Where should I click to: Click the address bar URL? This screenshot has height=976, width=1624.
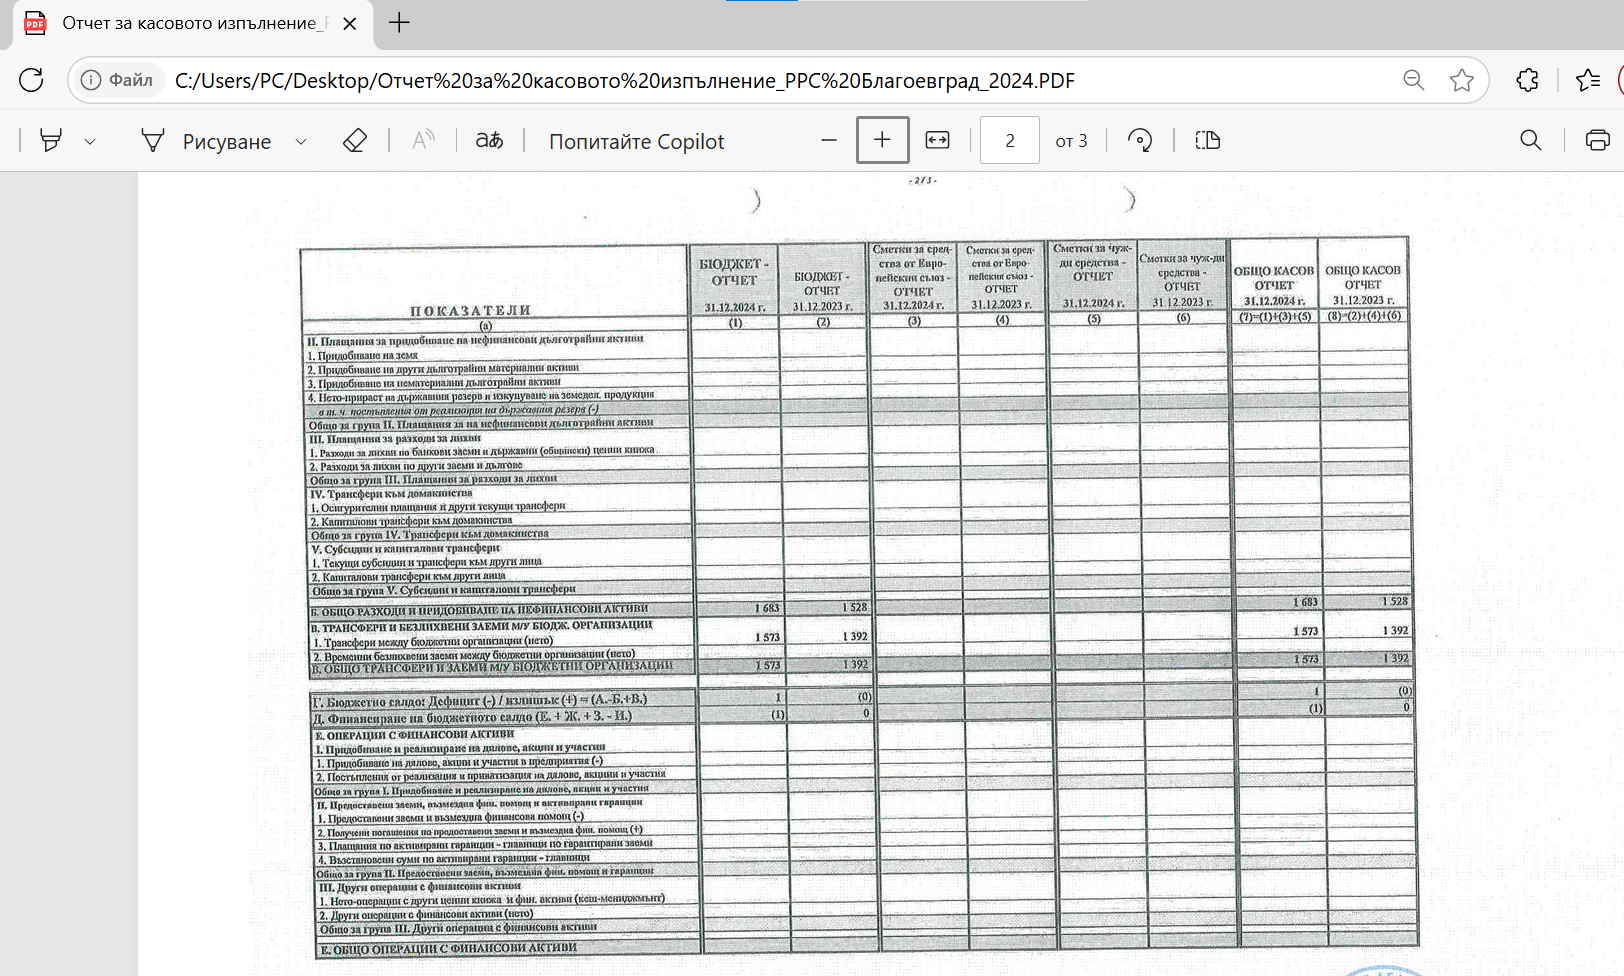coord(625,81)
